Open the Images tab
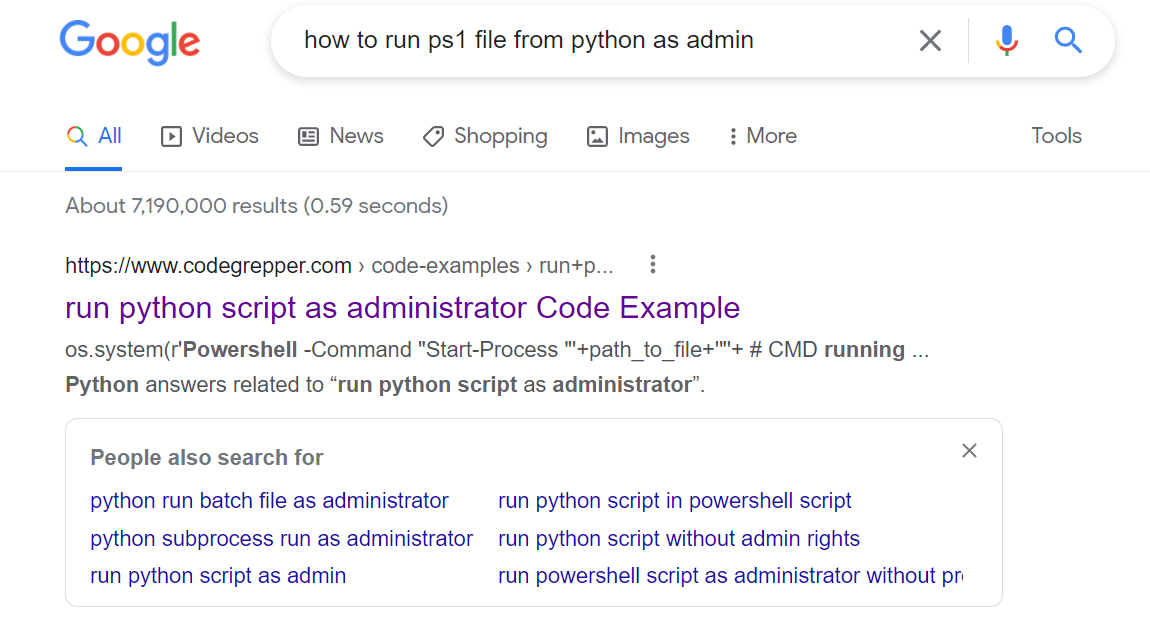 638,136
